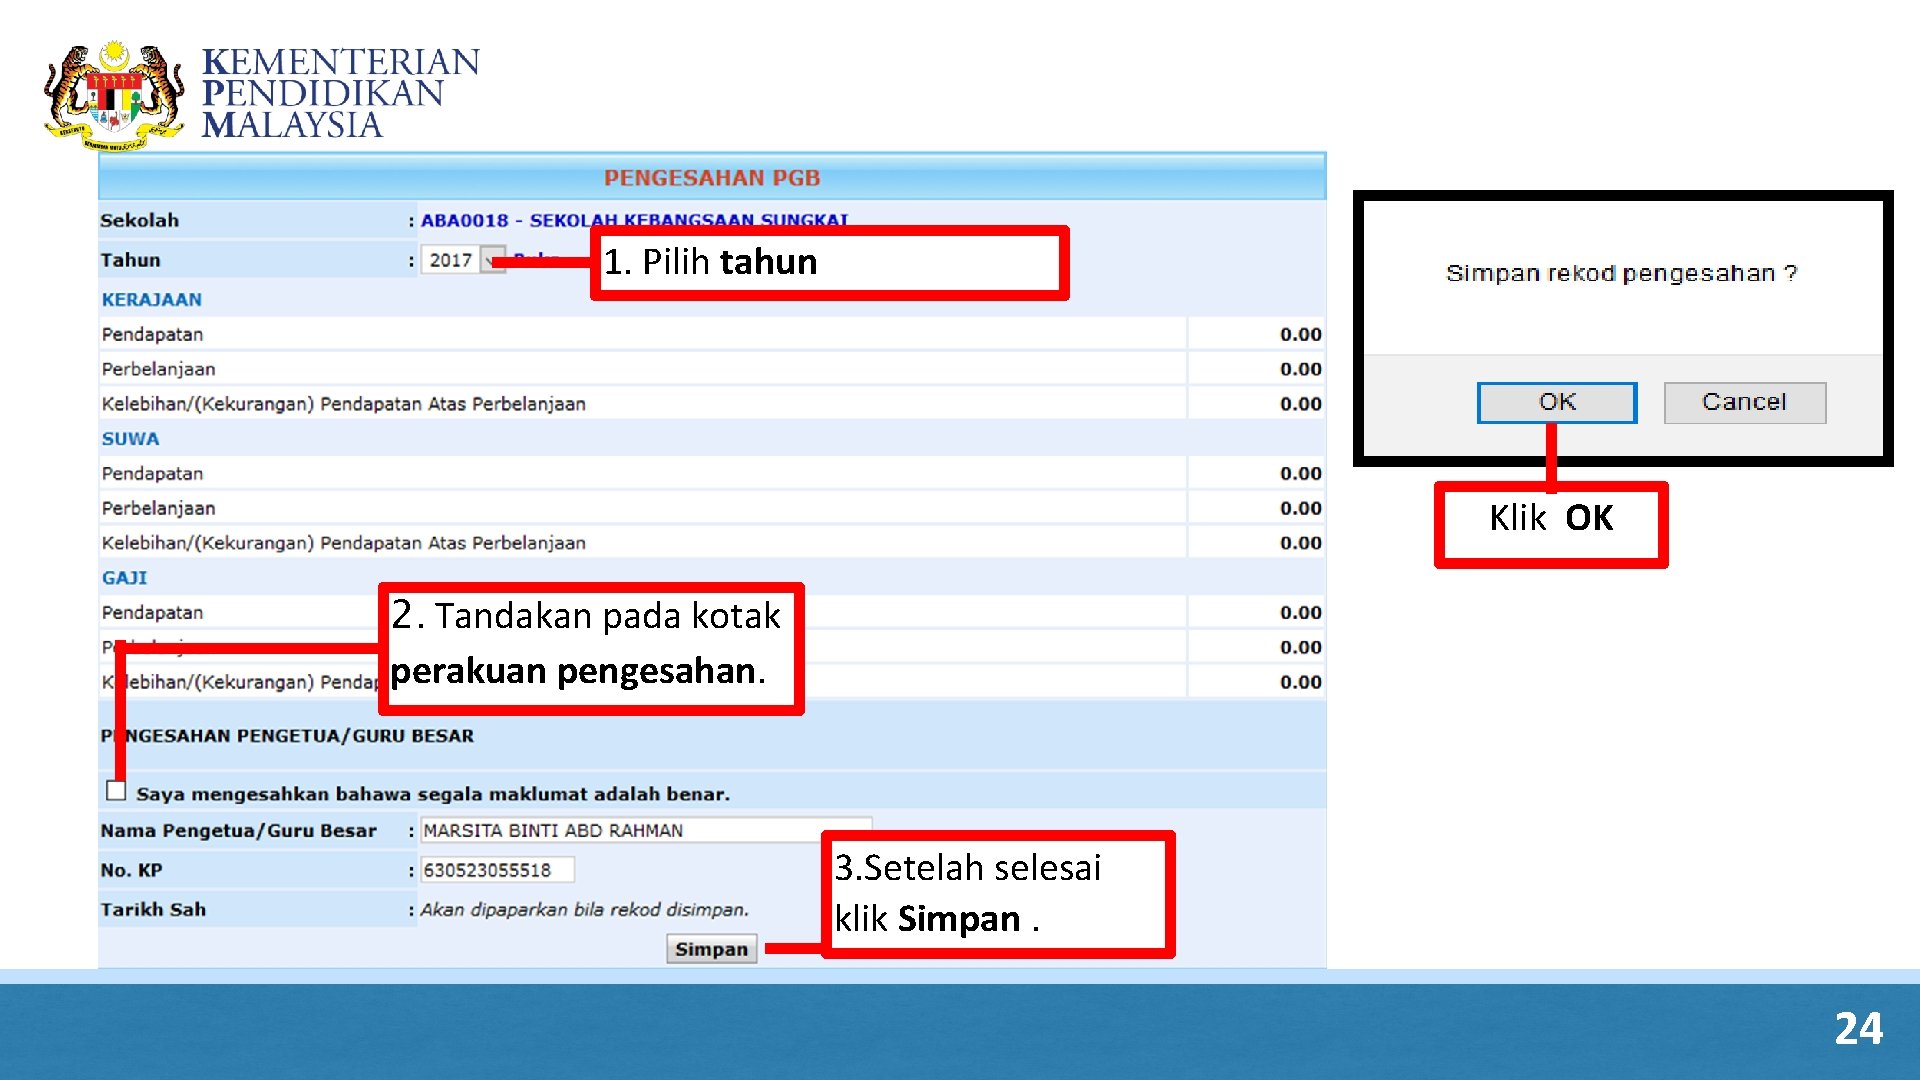This screenshot has height=1080, width=1920.
Task: Click GAJI Pendapatan 0.00 value
Action: [1300, 613]
